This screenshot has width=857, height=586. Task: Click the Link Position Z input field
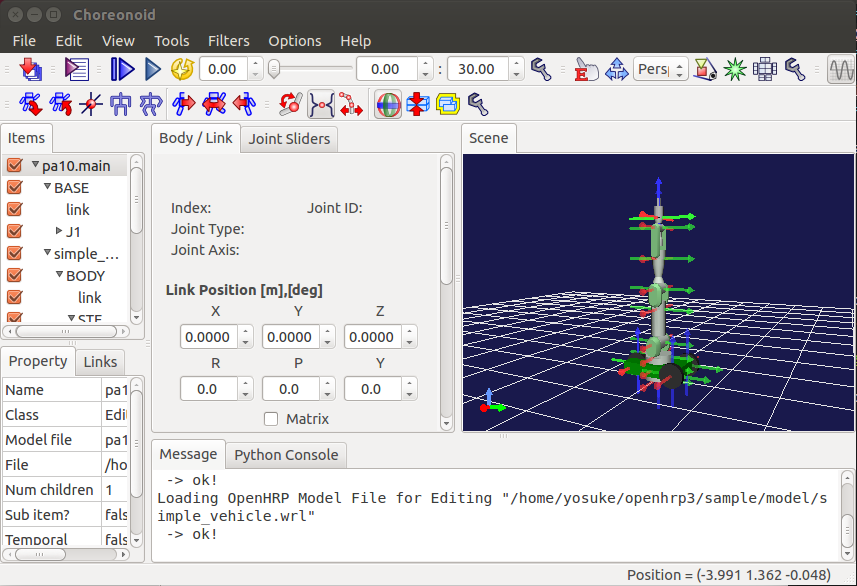[373, 337]
